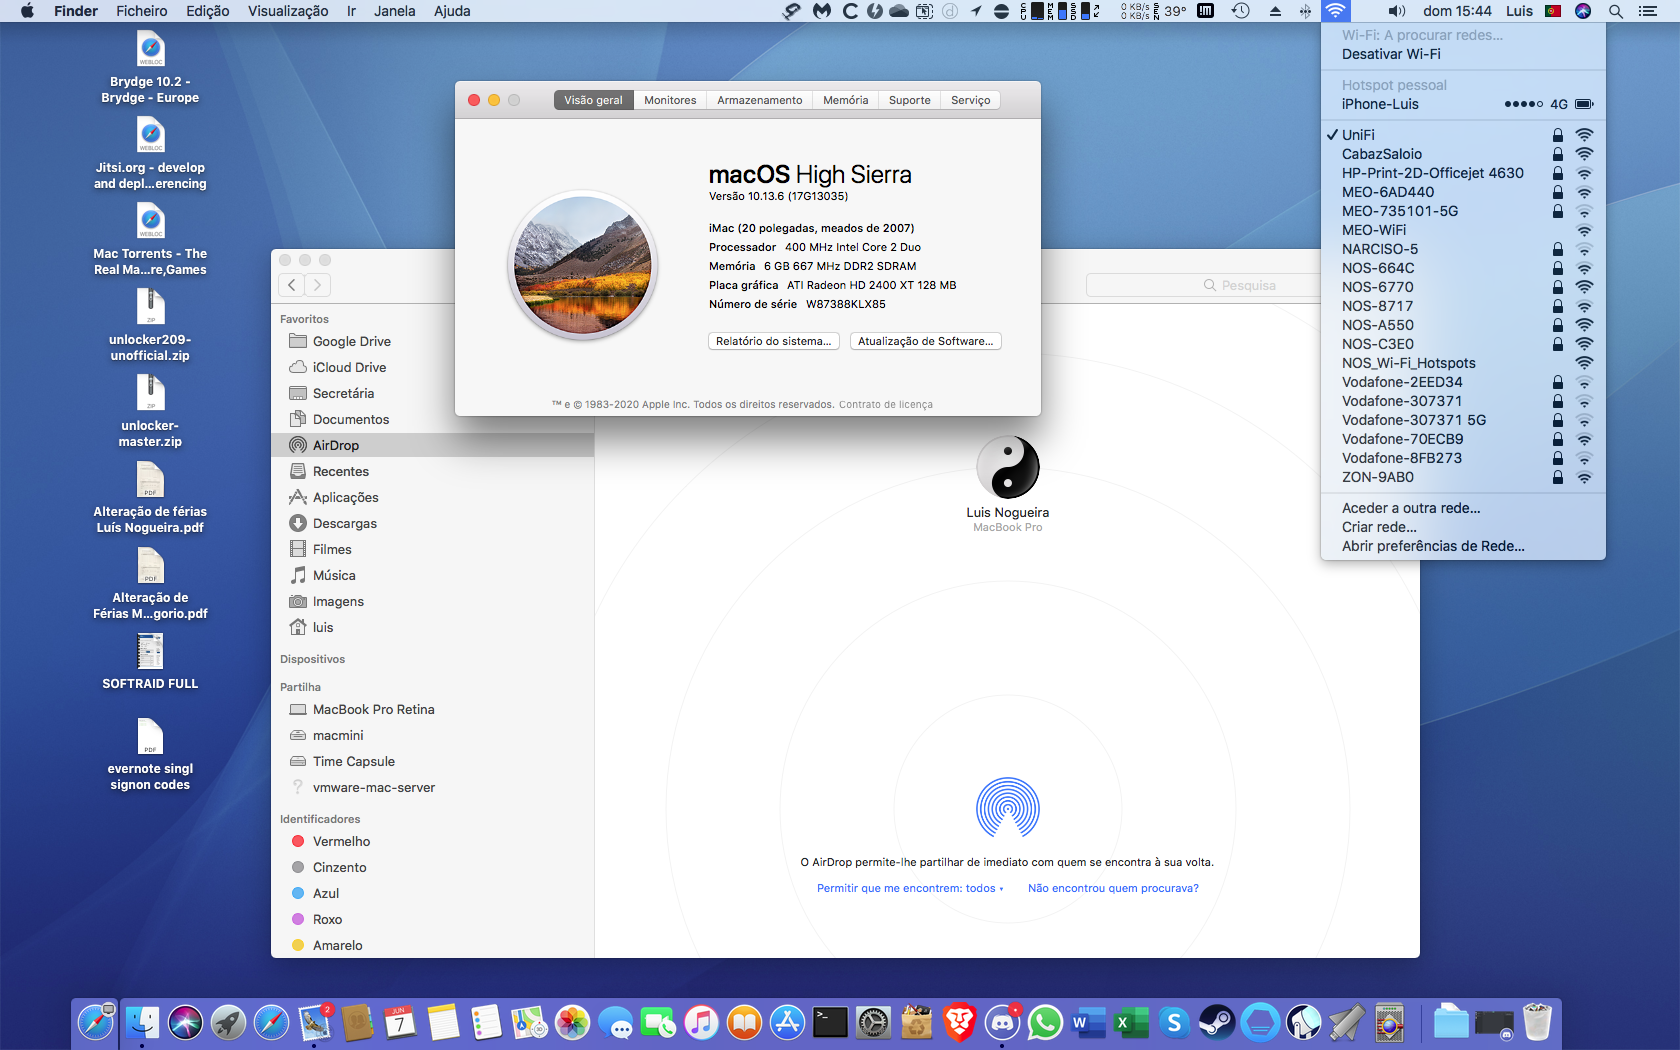Image resolution: width=1680 pixels, height=1050 pixels.
Task: Click Atualização de Software button
Action: (x=926, y=341)
